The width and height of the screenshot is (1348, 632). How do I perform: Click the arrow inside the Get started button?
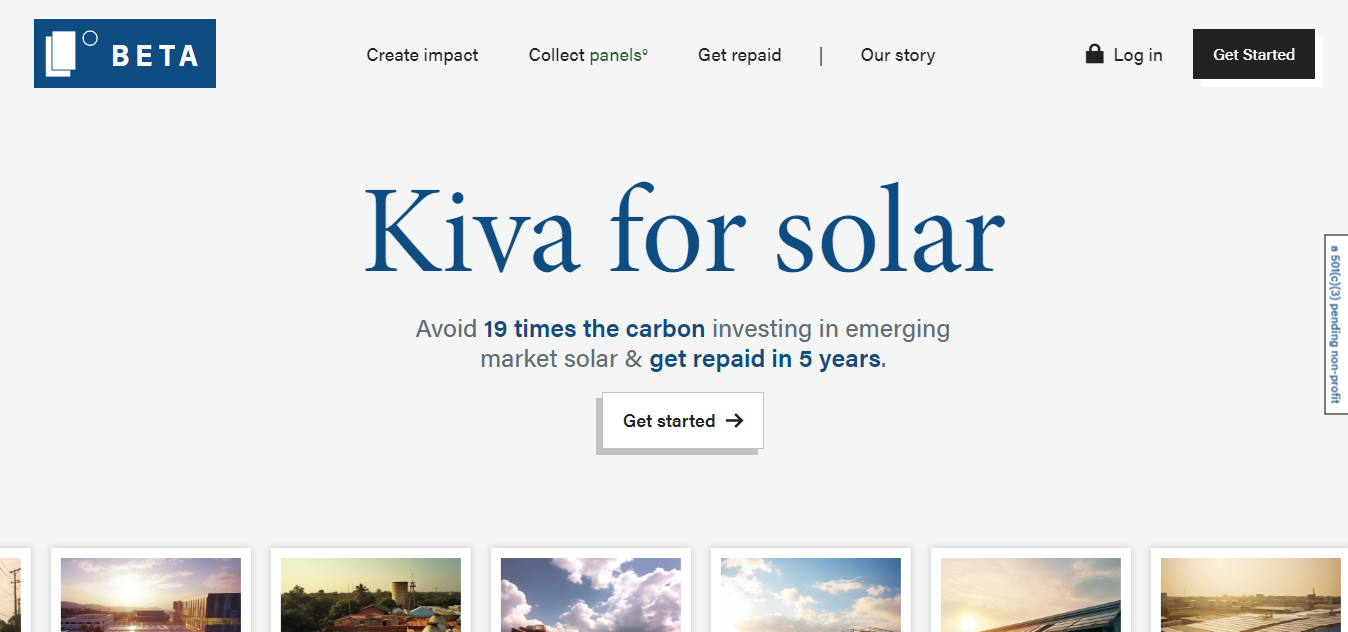[x=737, y=421]
